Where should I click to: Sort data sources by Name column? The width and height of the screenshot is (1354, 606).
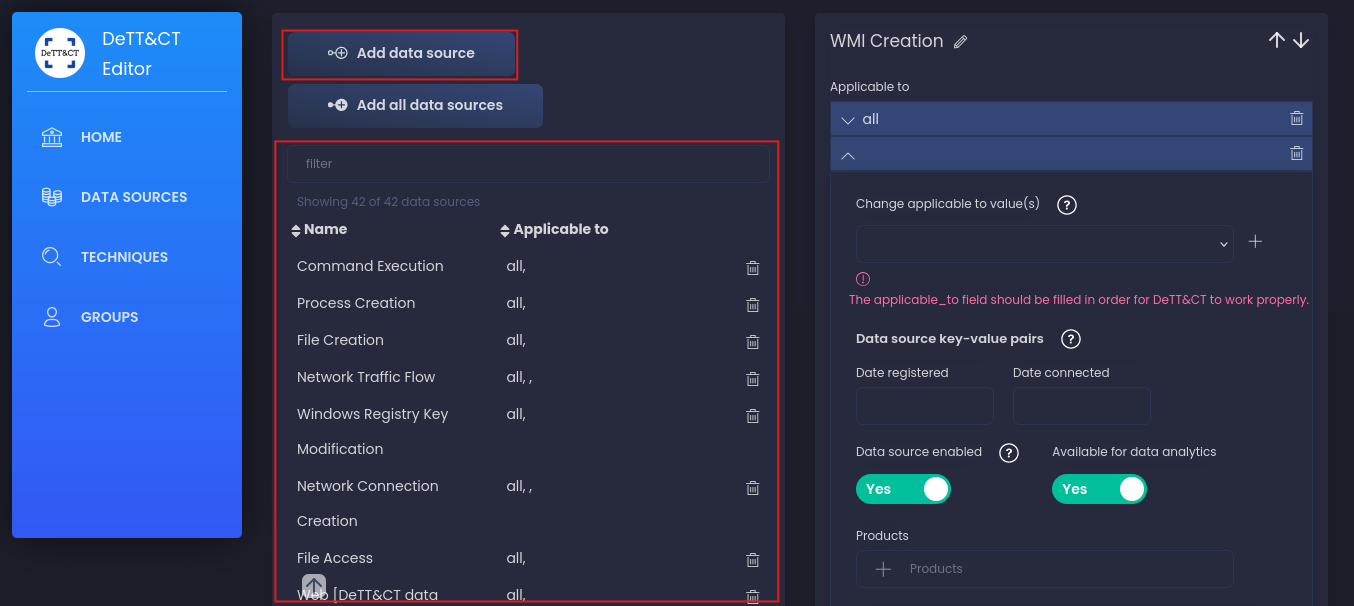[x=320, y=230]
